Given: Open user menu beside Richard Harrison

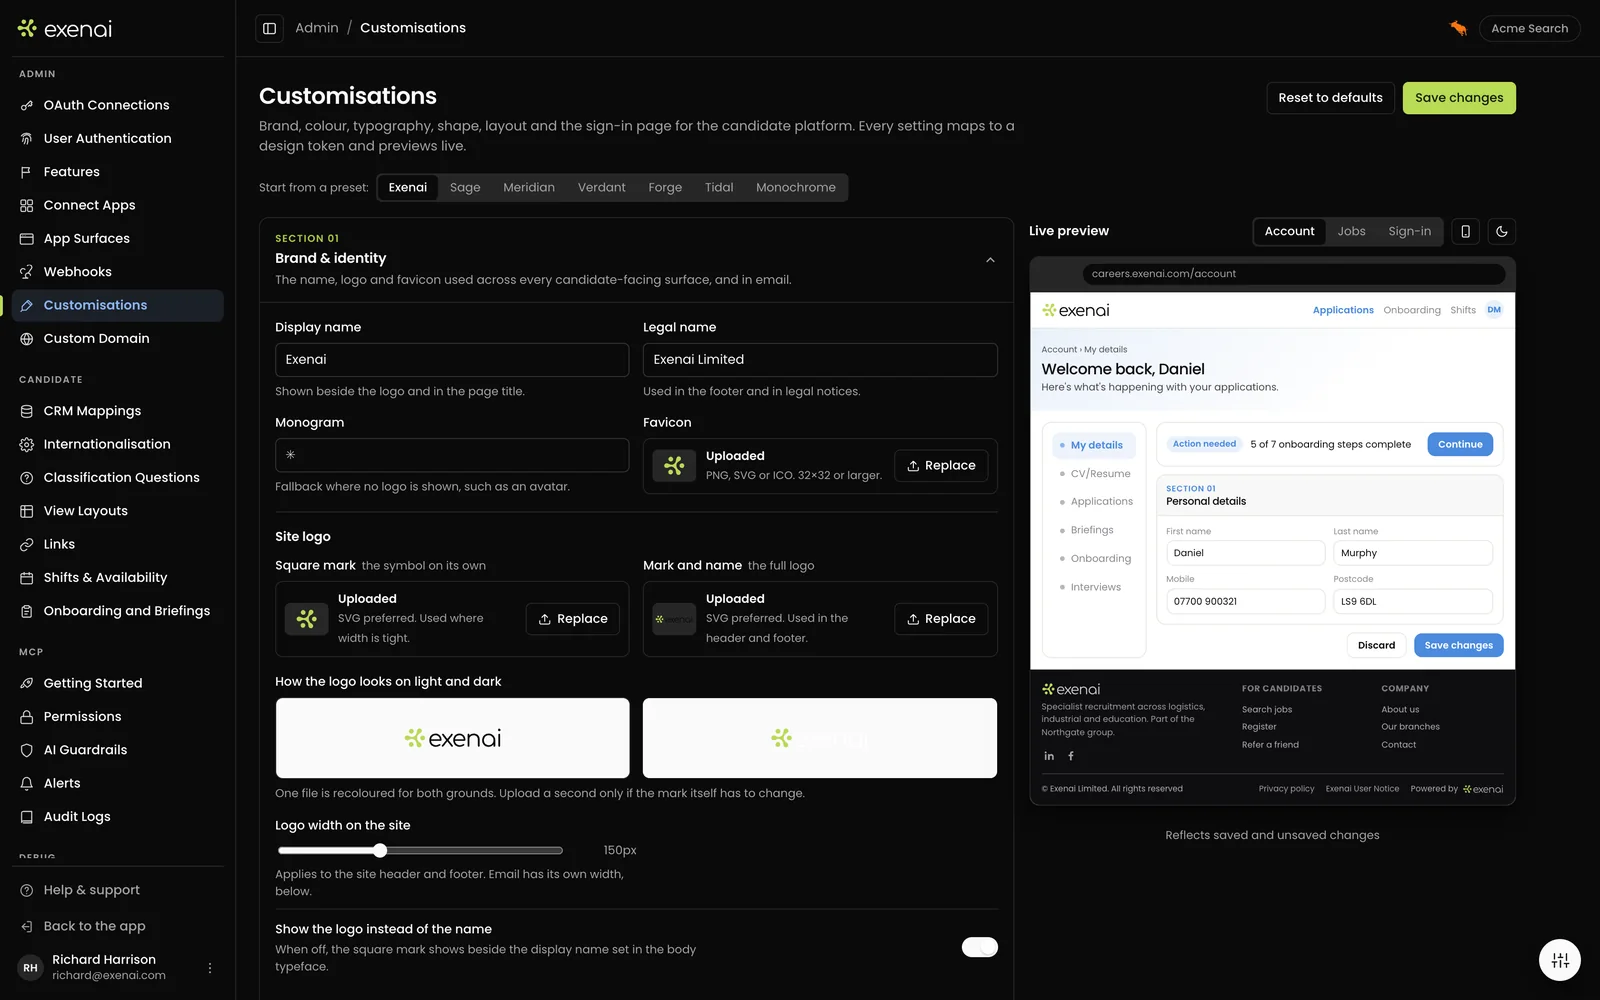Looking at the screenshot, I should pyautogui.click(x=209, y=968).
